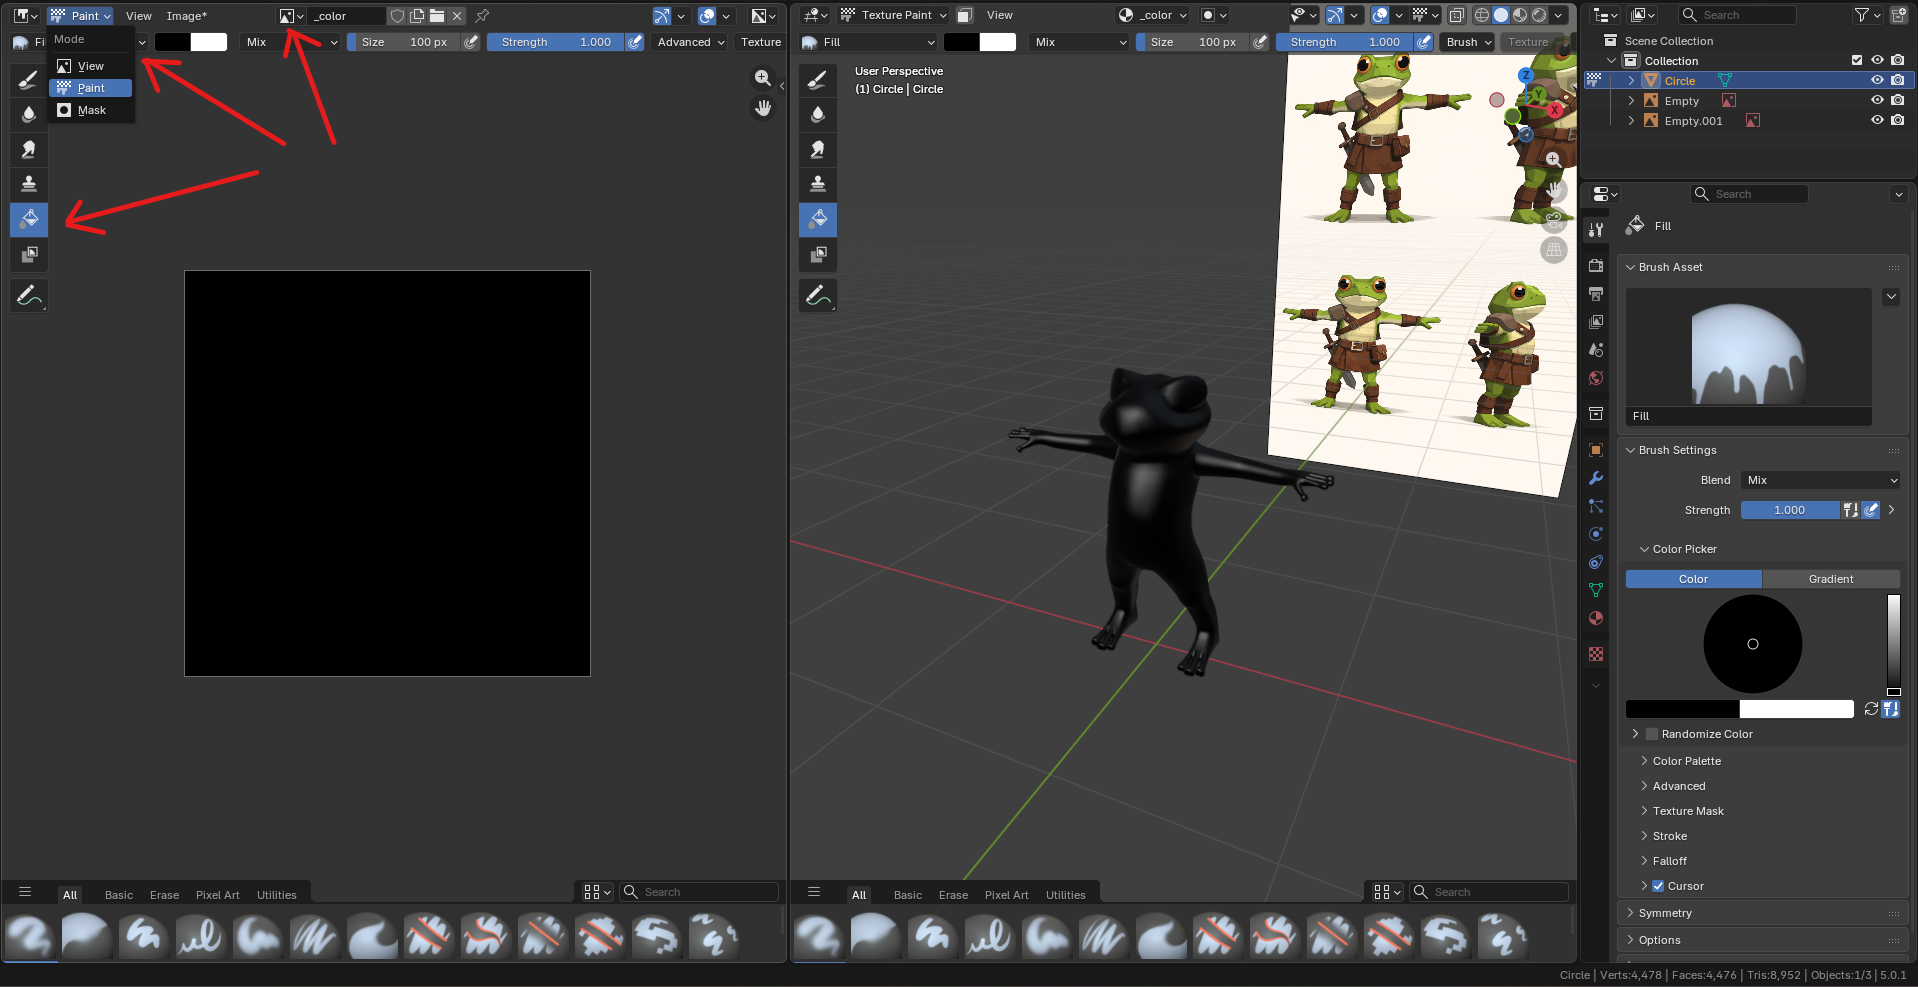Choose Mask from the Mode menu

tap(91, 110)
